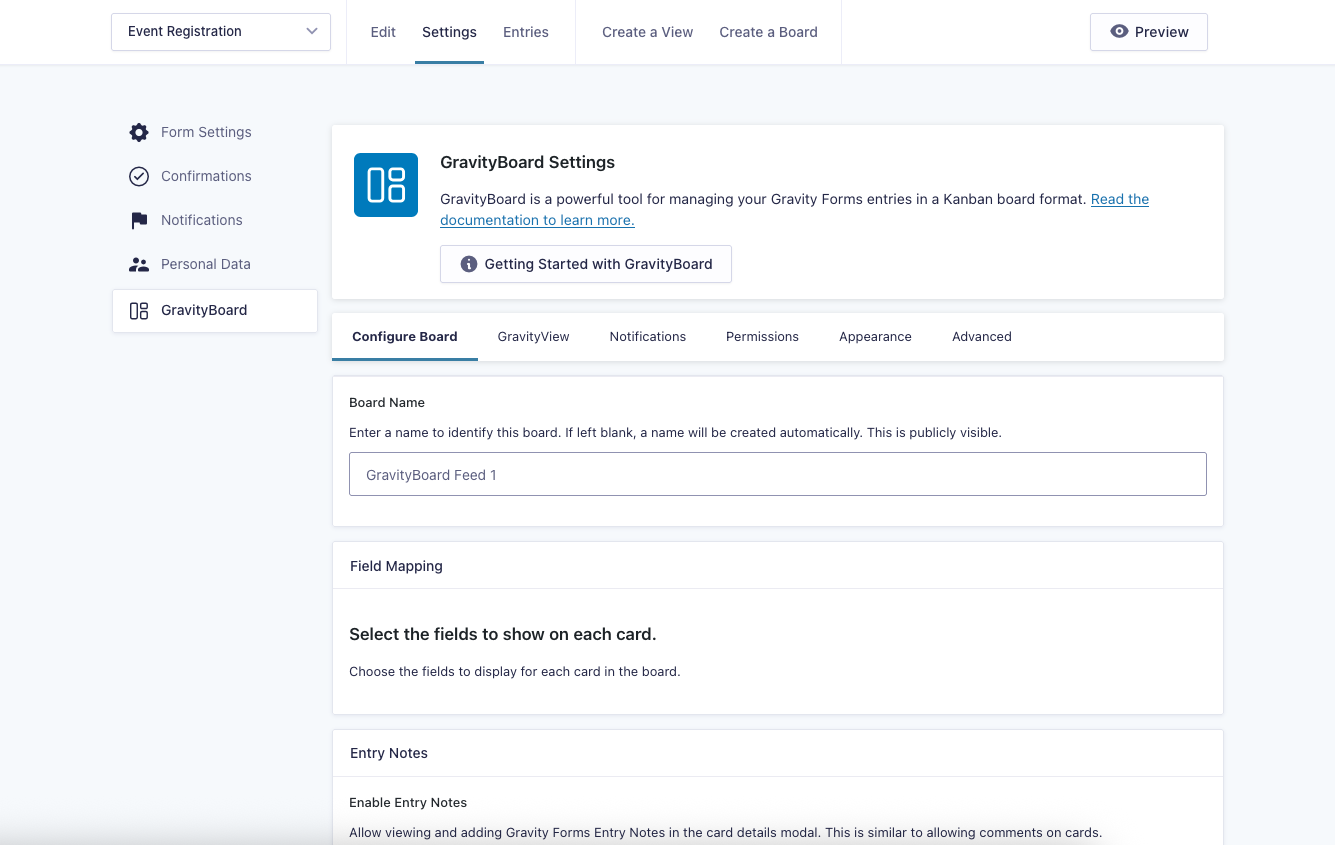The height and width of the screenshot is (845, 1335).
Task: Click Create a Board
Action: [x=768, y=32]
